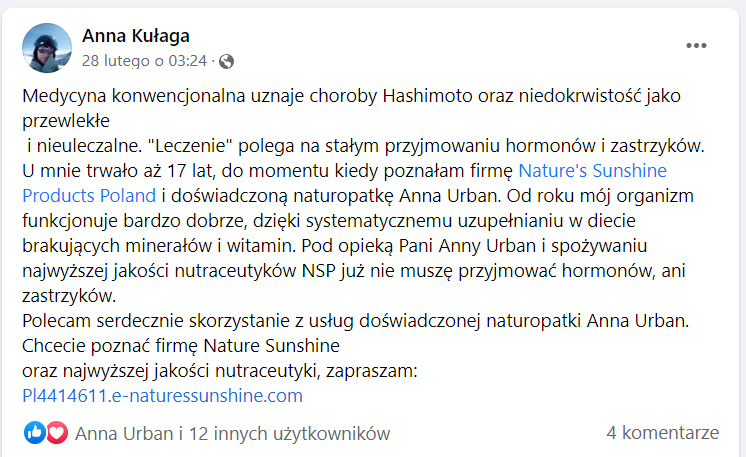Image resolution: width=746 pixels, height=457 pixels.
Task: Open the three-dot post options menu
Action: click(x=697, y=47)
